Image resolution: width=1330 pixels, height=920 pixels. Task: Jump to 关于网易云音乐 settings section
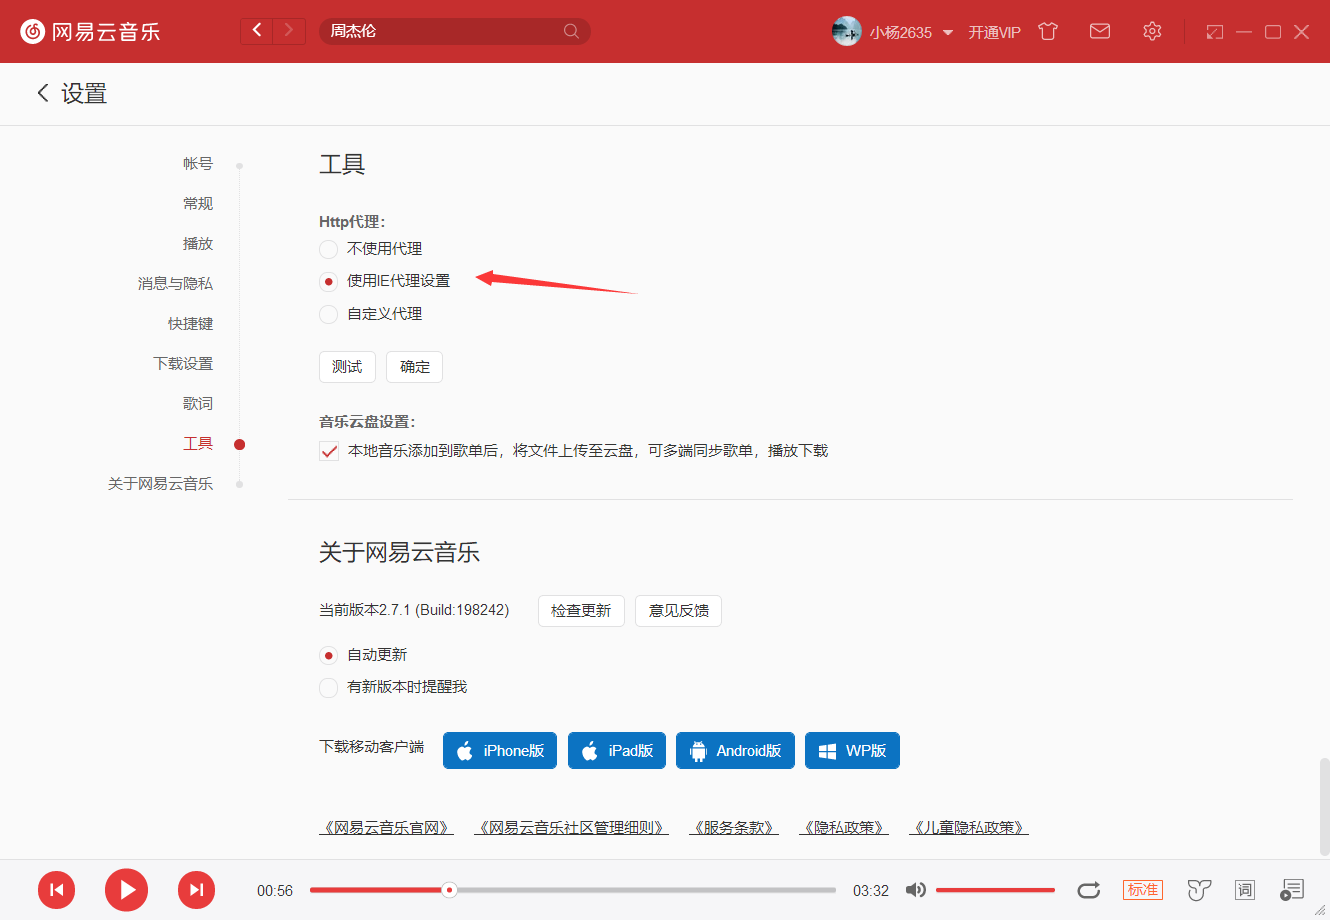click(160, 483)
